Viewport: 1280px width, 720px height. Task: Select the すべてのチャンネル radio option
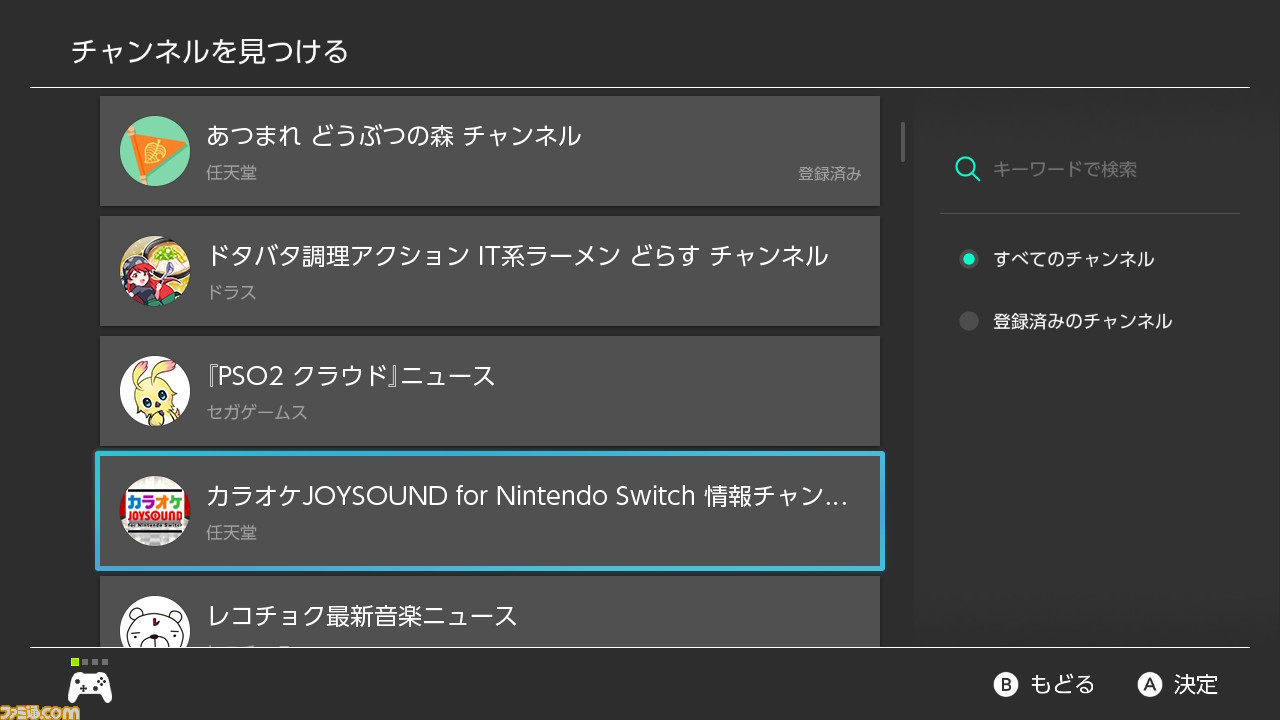tap(1057, 259)
